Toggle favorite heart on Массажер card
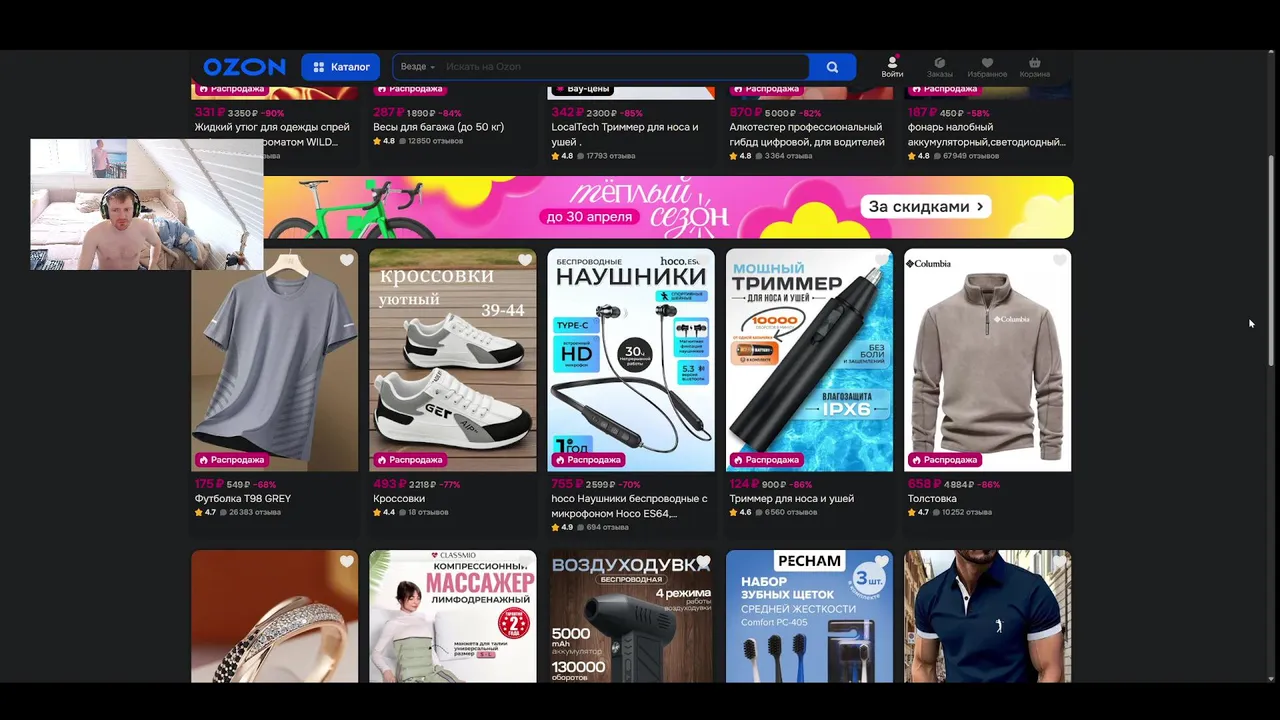The height and width of the screenshot is (720, 1280). 524,561
